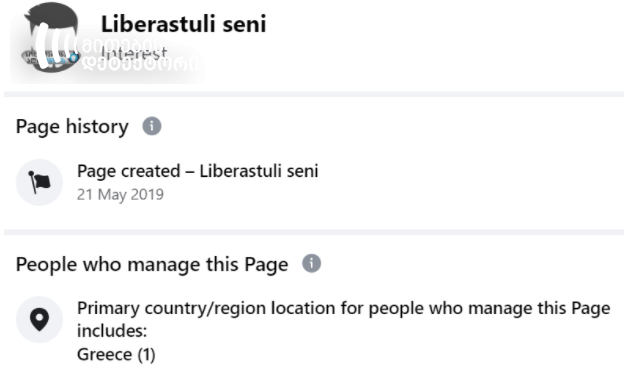The height and width of the screenshot is (375, 624).
Task: Open the Liberastuli seni page title
Action: [x=183, y=24]
